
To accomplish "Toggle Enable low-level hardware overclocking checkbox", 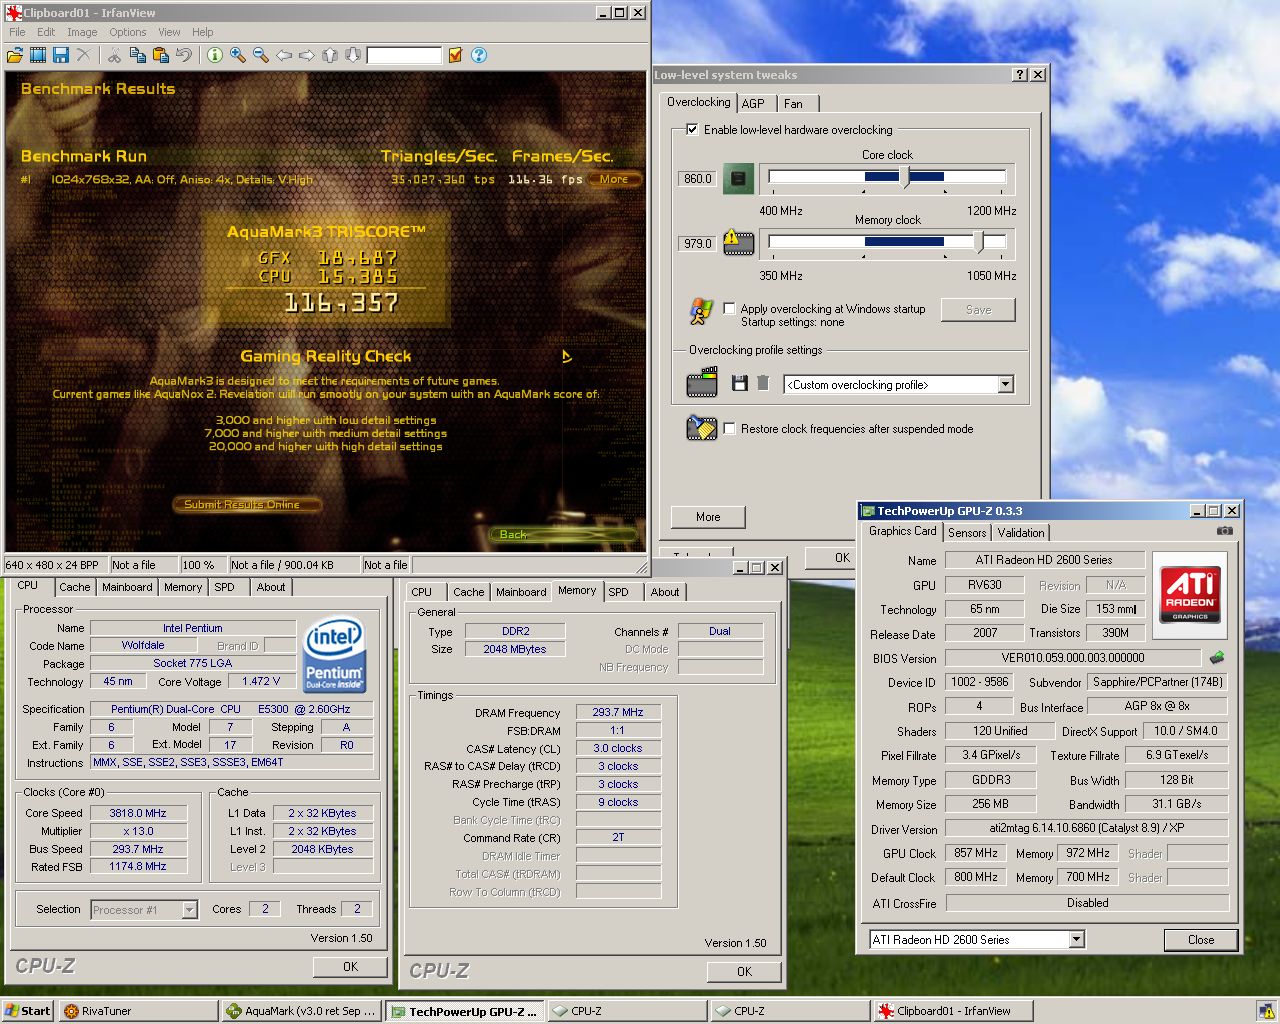I will pyautogui.click(x=692, y=129).
